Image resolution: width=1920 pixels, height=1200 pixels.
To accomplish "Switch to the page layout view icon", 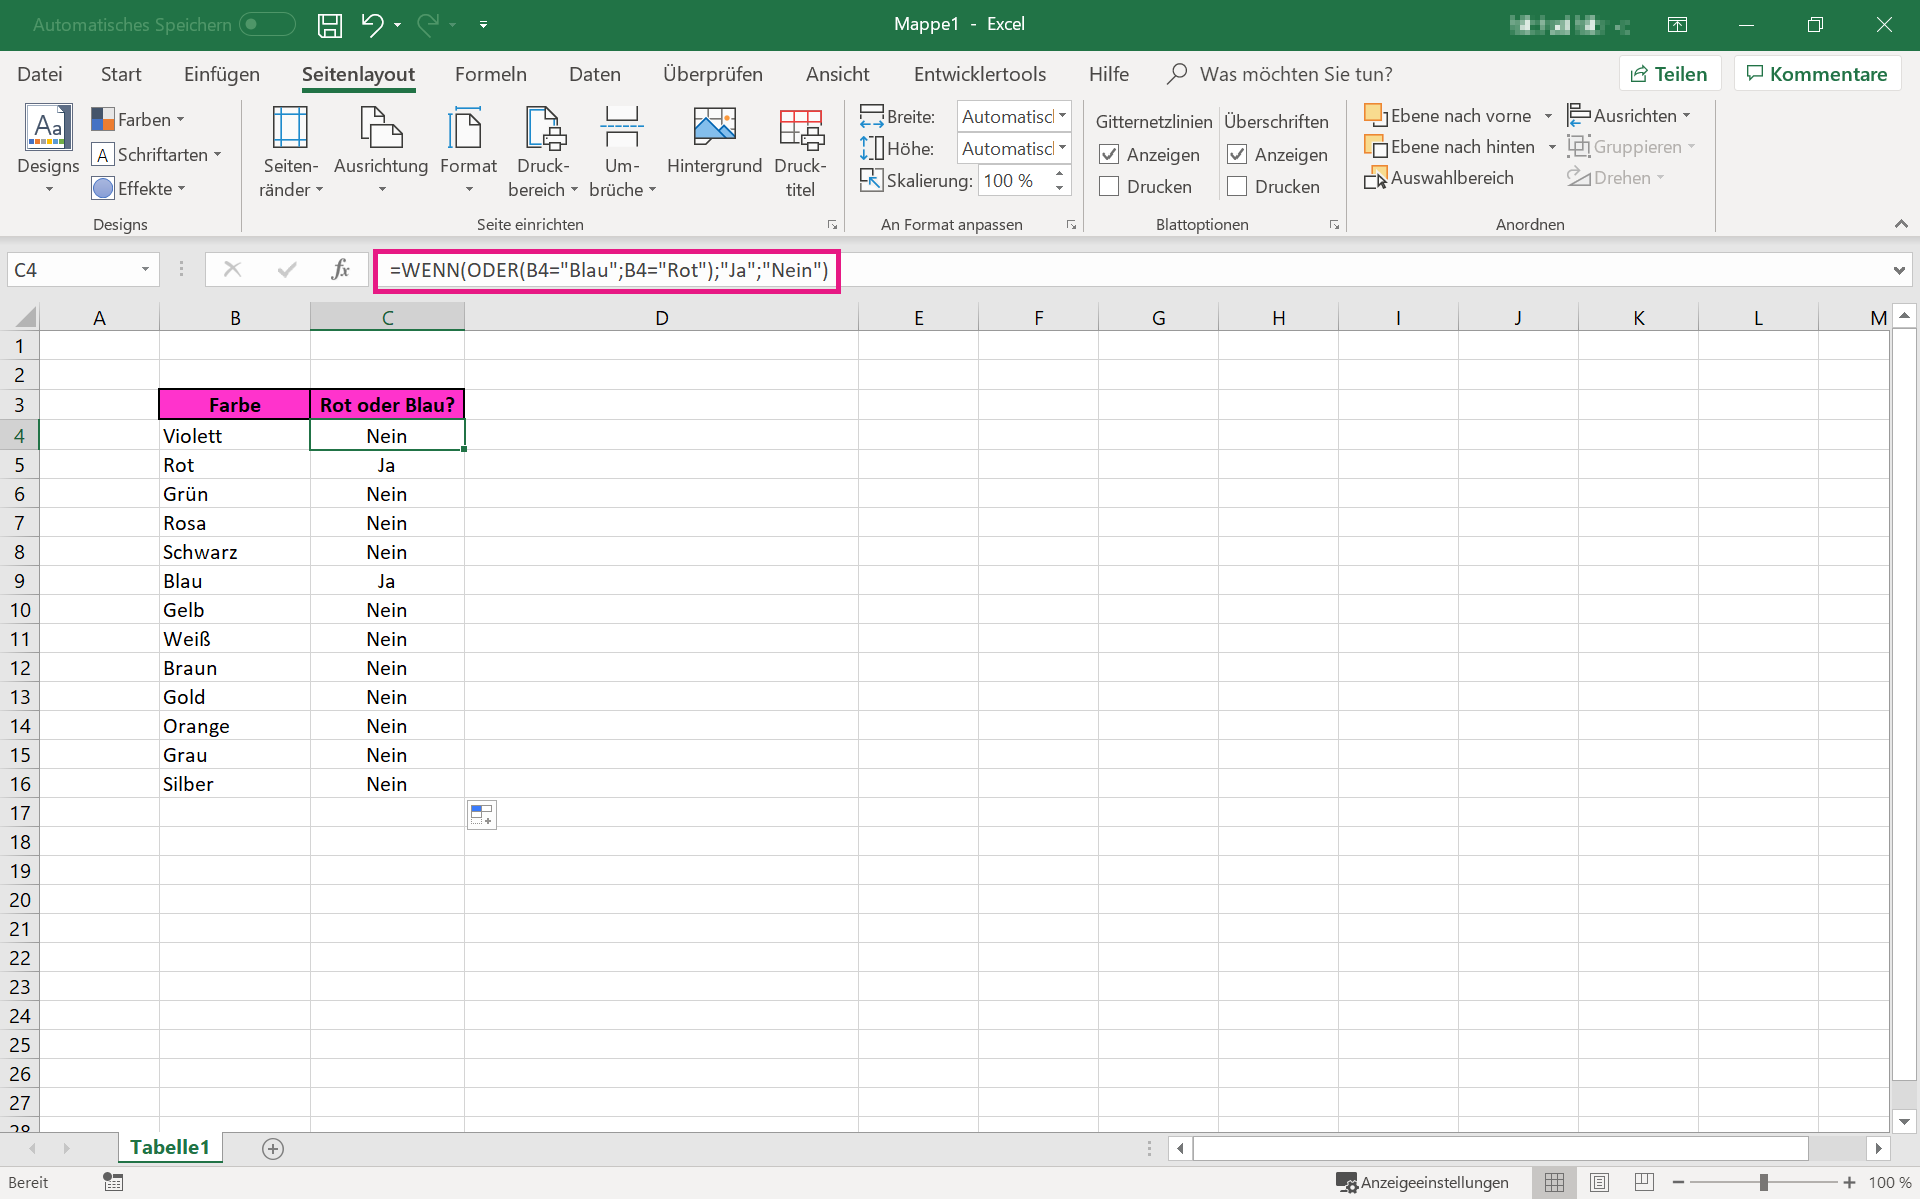I will pyautogui.click(x=1599, y=1182).
